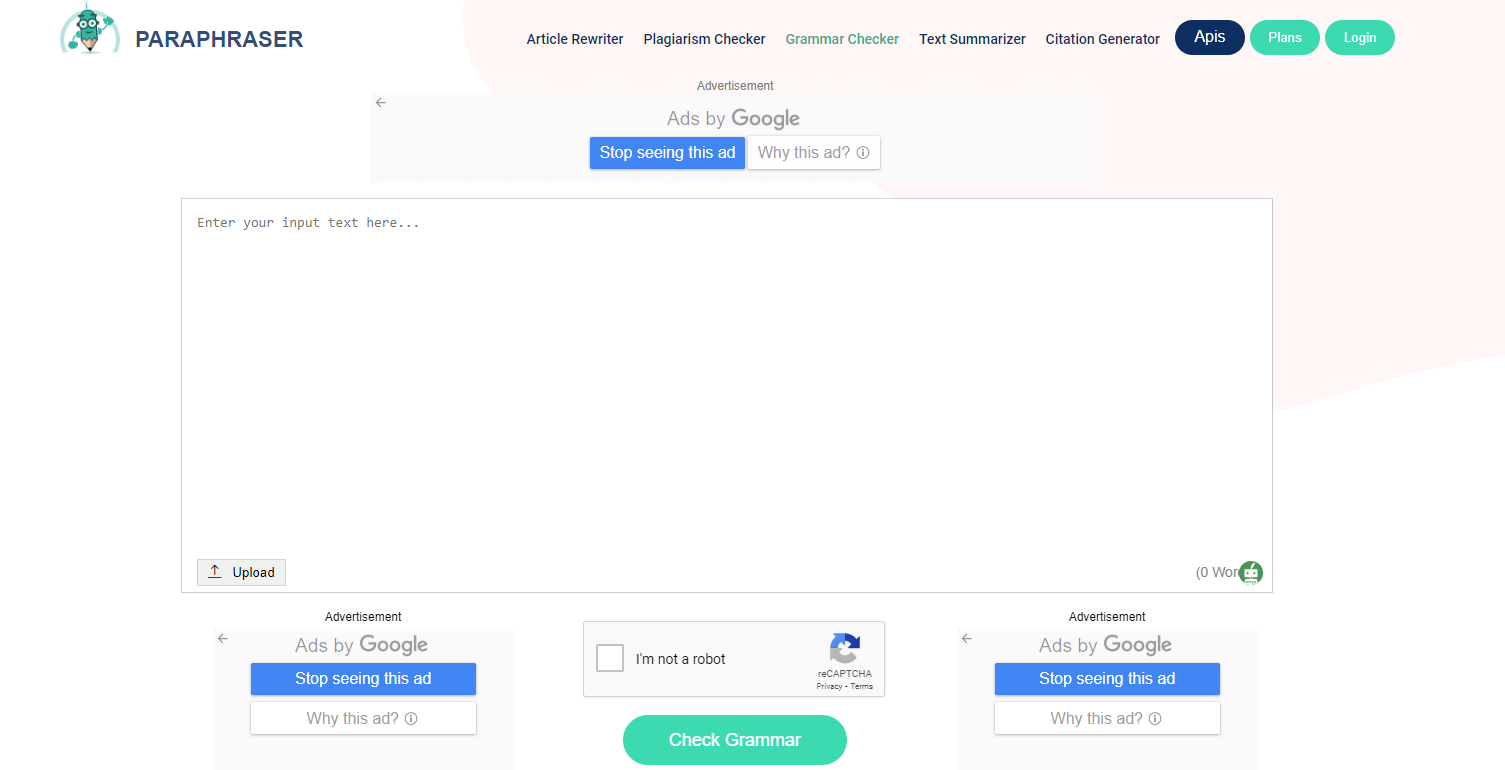Viewport: 1505px width, 770px height.
Task: Go to the Grammar Checker page
Action: click(x=842, y=39)
